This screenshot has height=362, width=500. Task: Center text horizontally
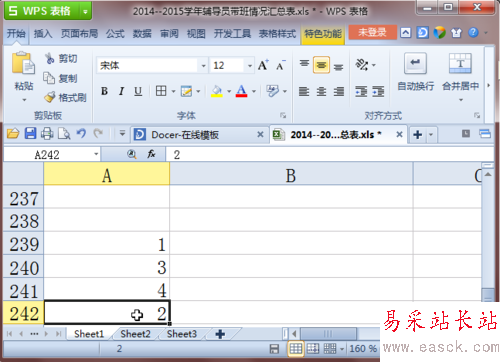click(x=321, y=91)
